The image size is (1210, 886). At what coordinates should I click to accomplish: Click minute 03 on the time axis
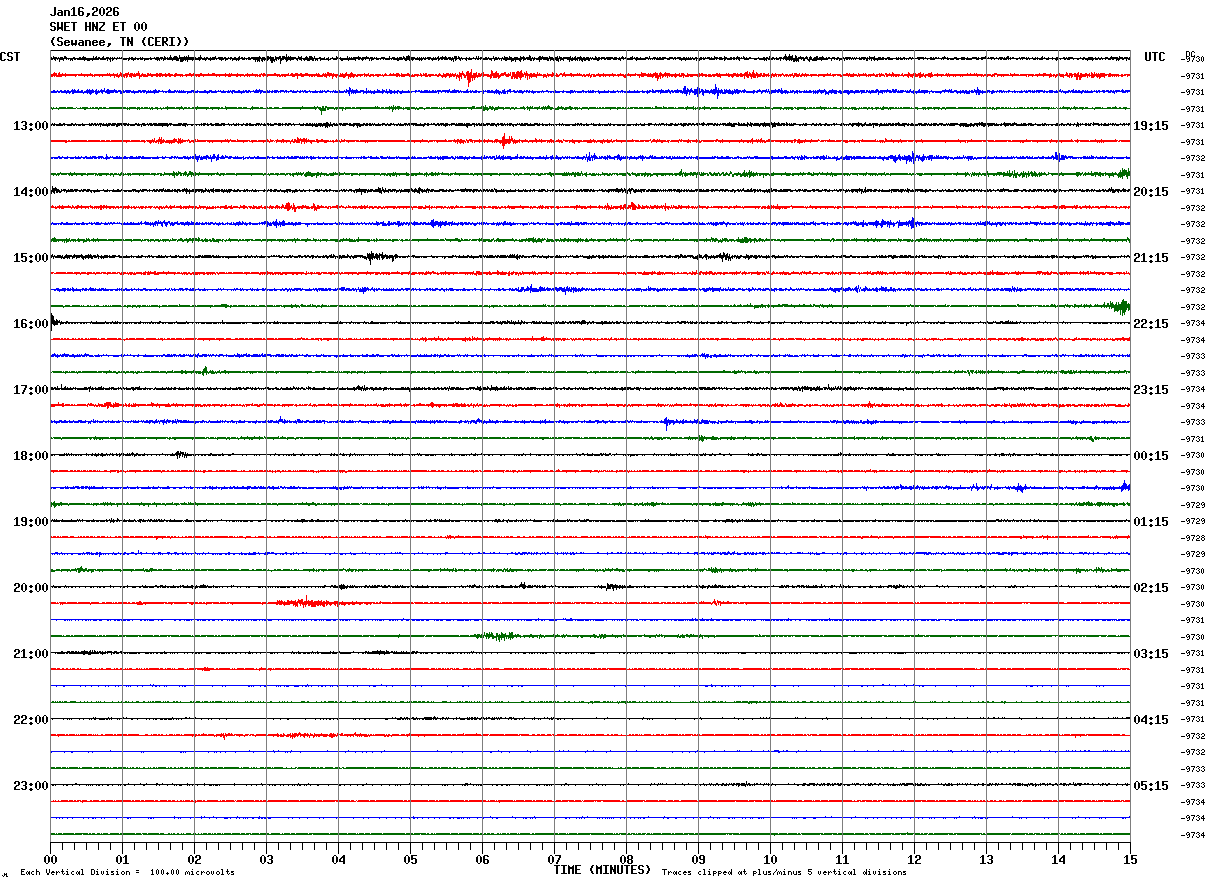coord(266,859)
